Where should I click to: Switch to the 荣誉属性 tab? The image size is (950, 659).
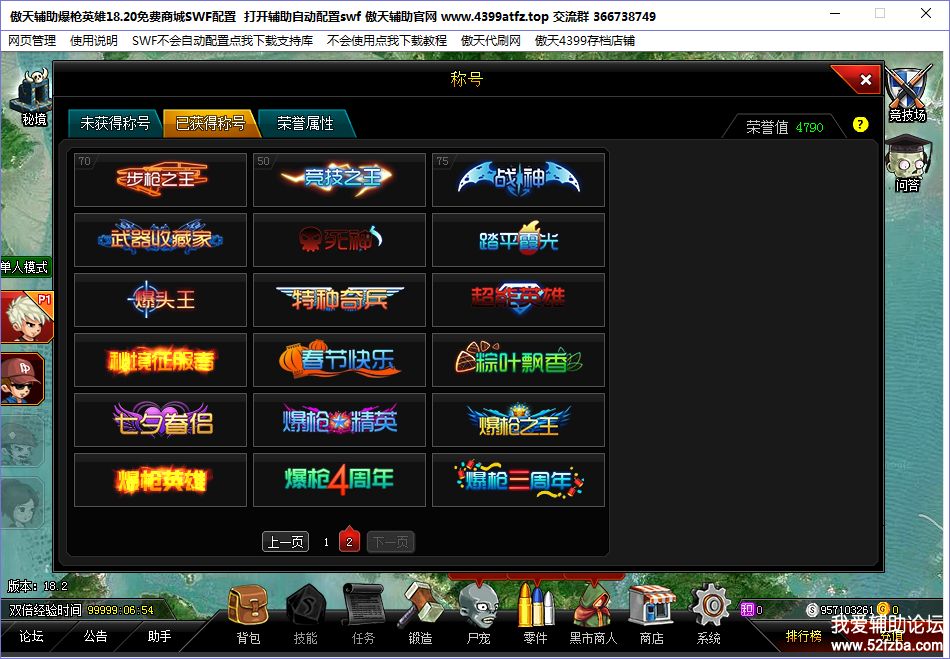pos(305,124)
